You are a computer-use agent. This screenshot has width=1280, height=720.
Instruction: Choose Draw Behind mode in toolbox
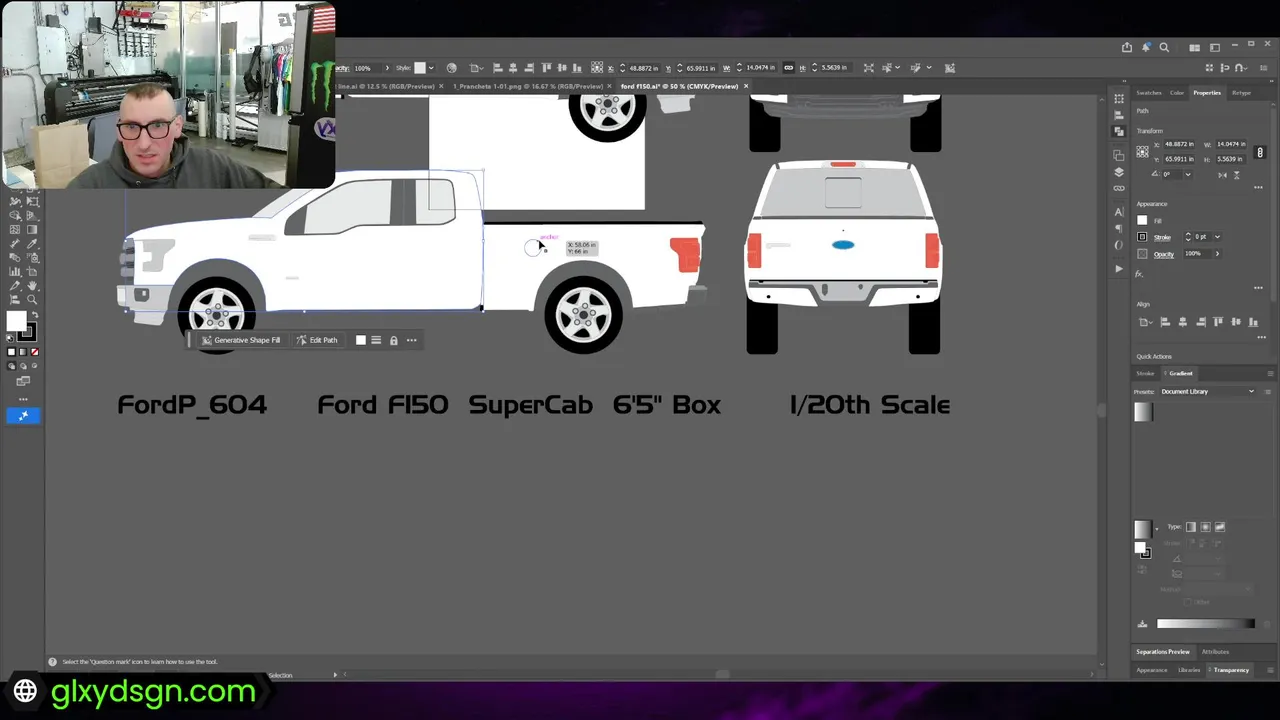(23, 366)
